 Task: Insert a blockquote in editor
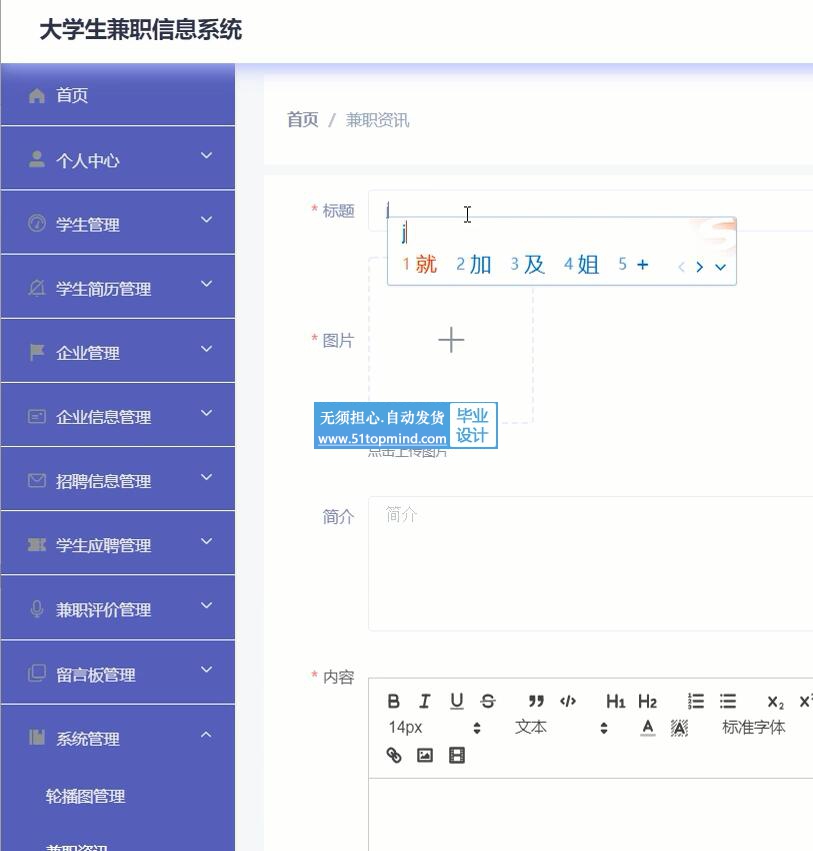(536, 701)
